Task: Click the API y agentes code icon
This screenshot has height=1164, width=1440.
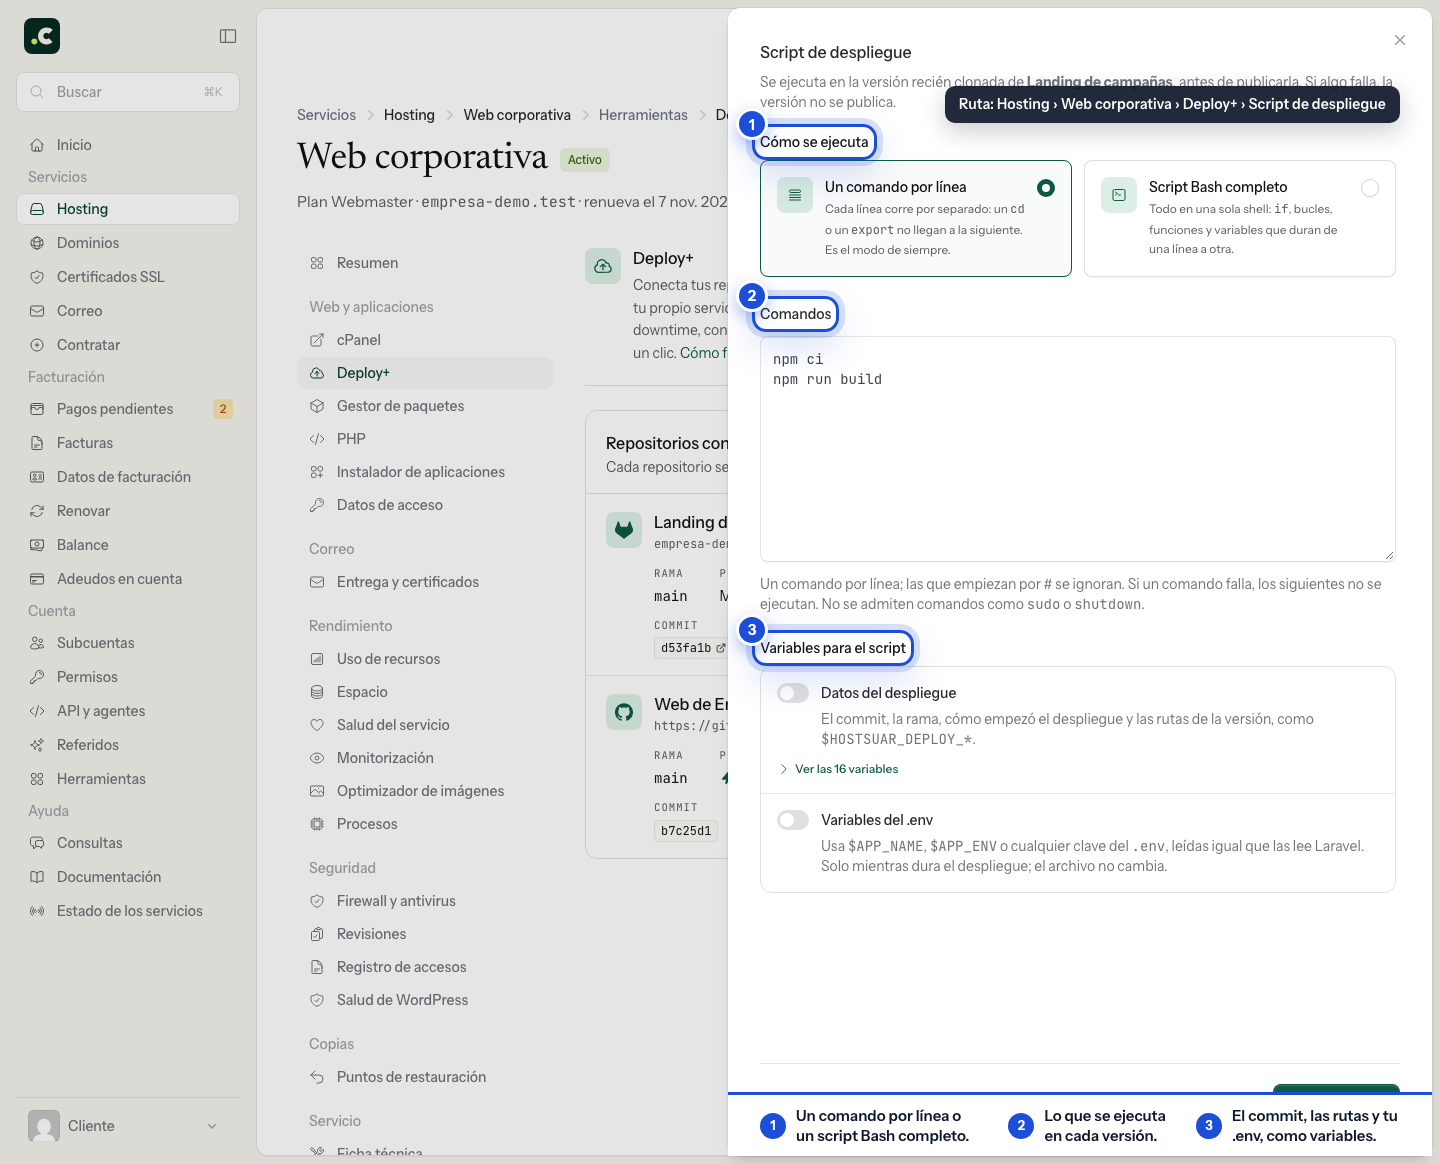Action: tap(37, 711)
